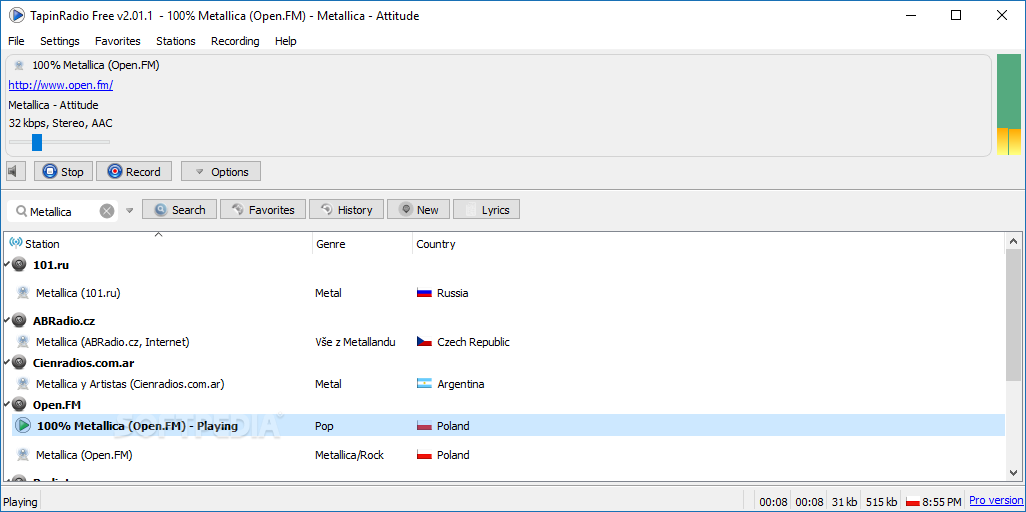Viewport: 1026px width, 512px height.
Task: Click the TapinRadio app icon in title bar
Action: 16,15
